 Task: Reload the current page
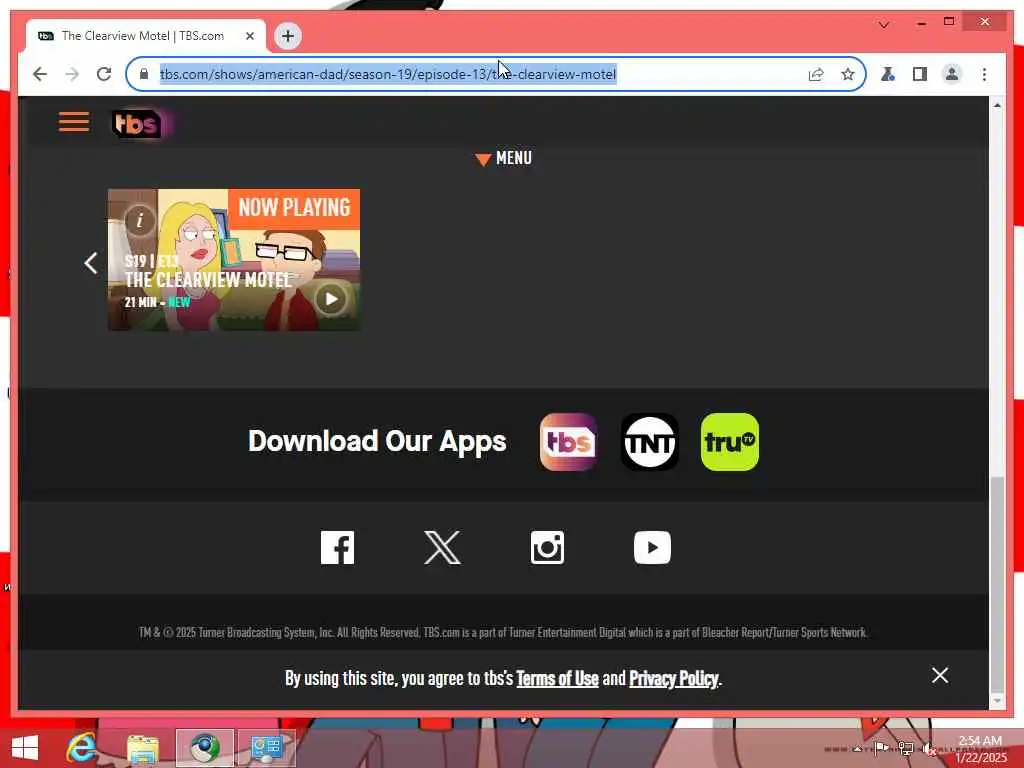tap(104, 74)
